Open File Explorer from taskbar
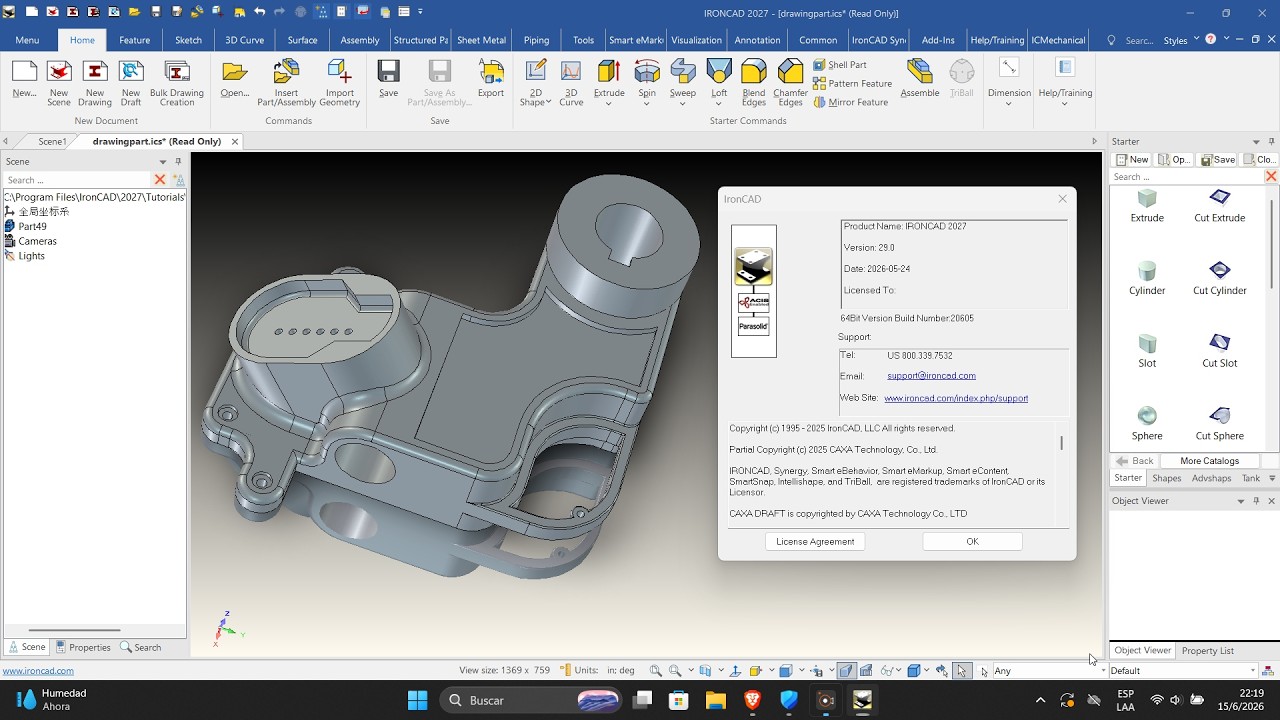Image resolution: width=1280 pixels, height=720 pixels. (715, 700)
